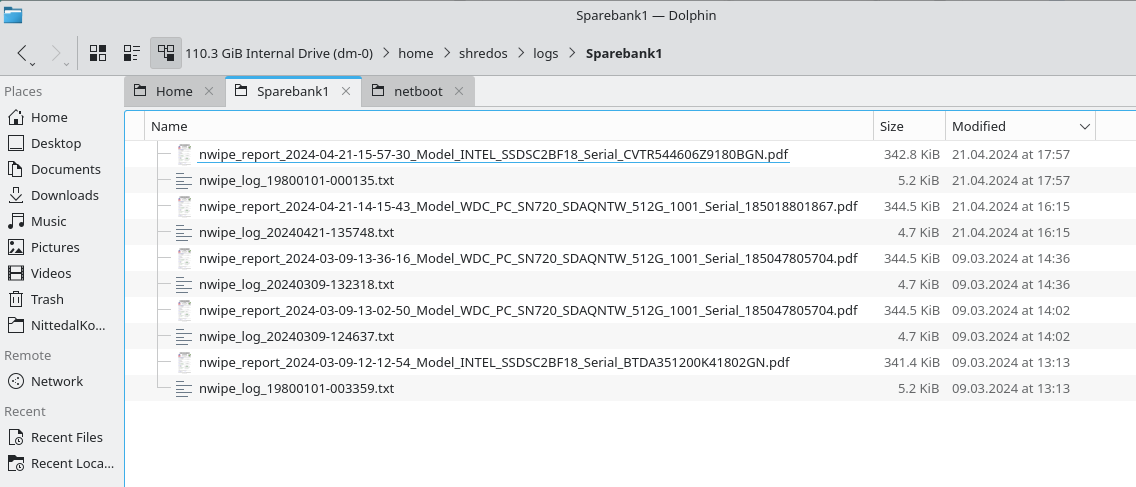The image size is (1136, 487).
Task: Toggle sort order with the Modified column arrow
Action: [1085, 127]
